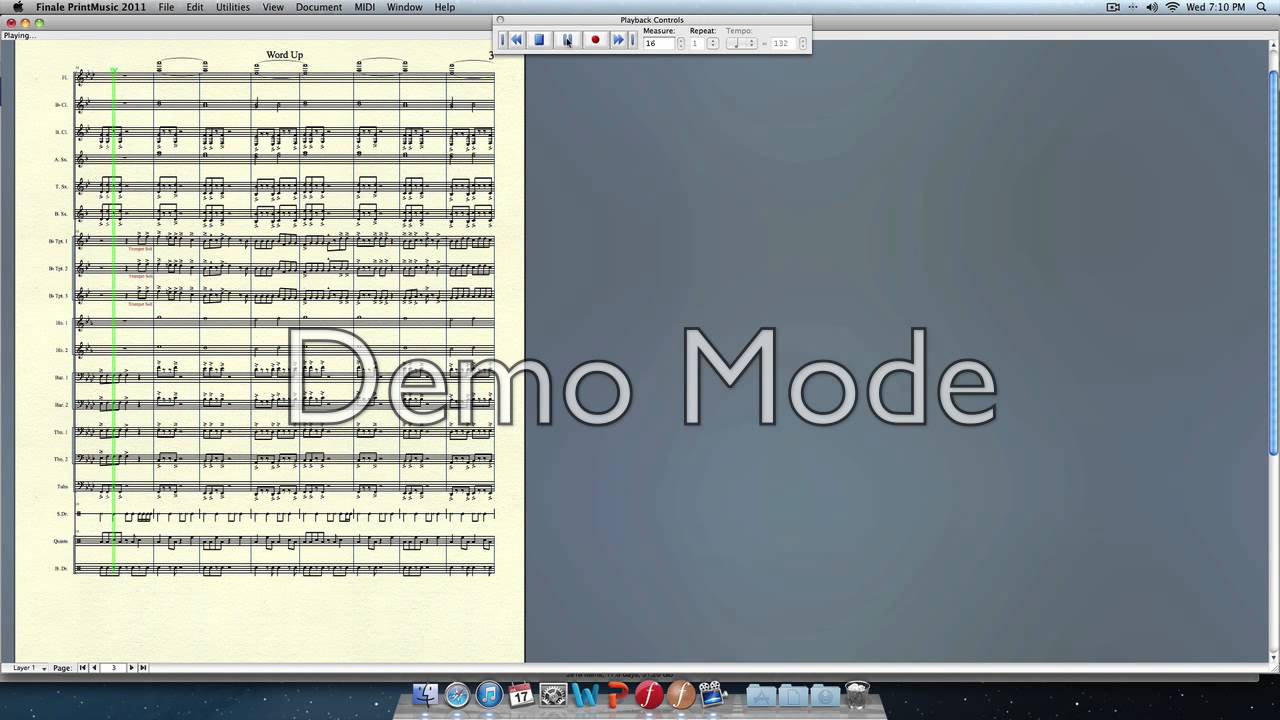Viewport: 1280px width, 720px height.
Task: Click the page number field showing 3
Action: pos(113,668)
